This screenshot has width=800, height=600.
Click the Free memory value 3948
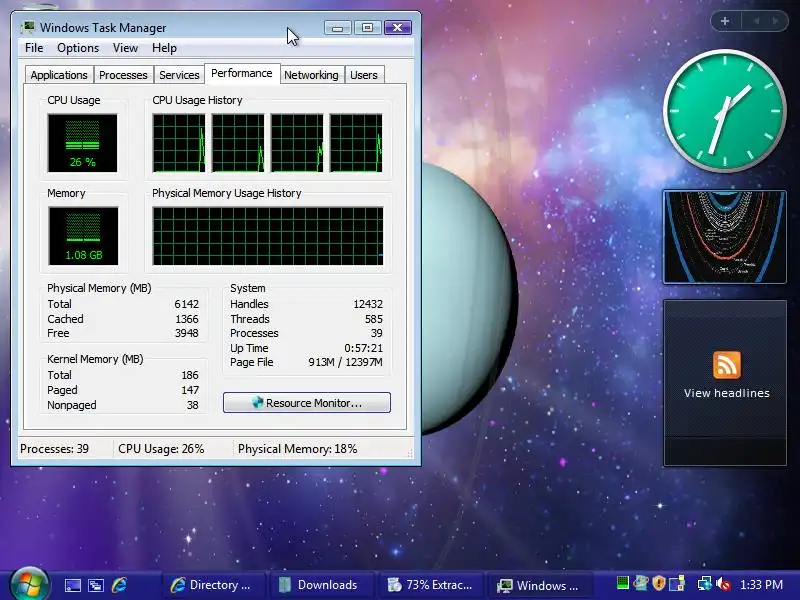186,333
